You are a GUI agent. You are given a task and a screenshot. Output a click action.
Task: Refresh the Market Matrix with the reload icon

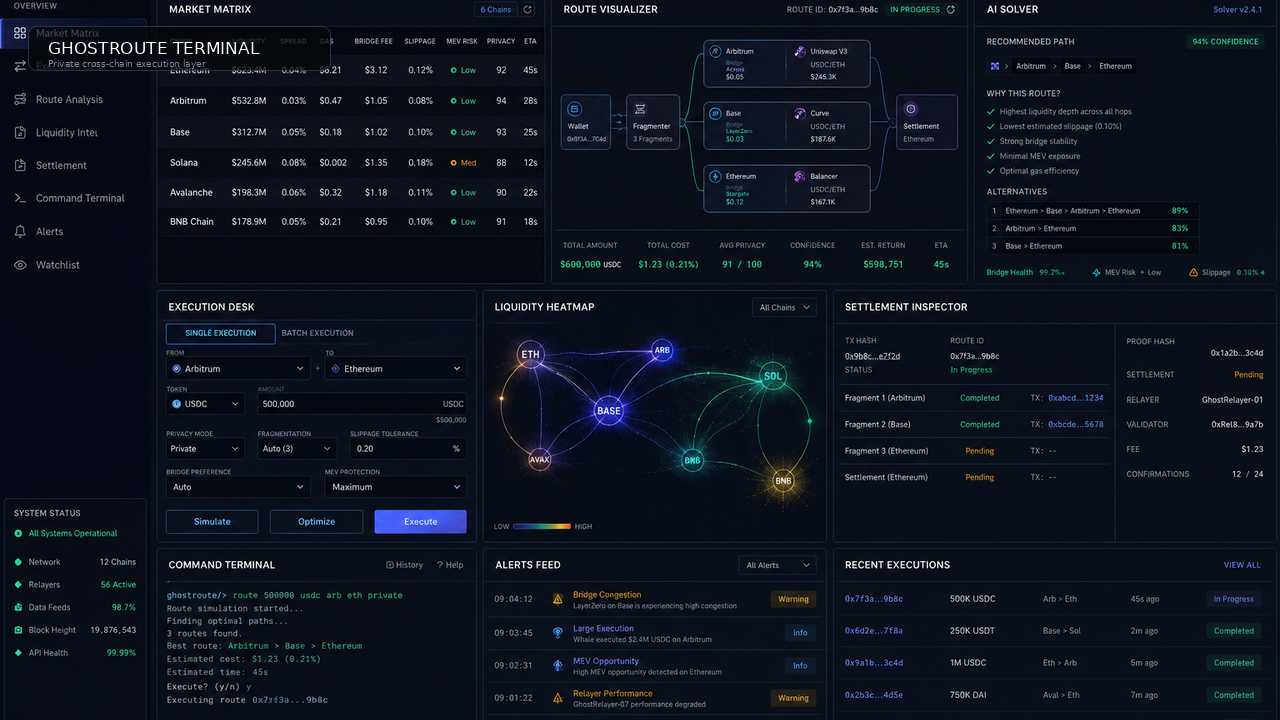[x=528, y=10]
